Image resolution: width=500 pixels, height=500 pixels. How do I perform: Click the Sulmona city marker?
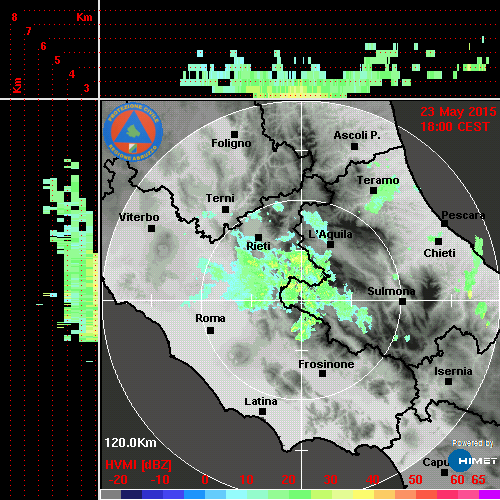click(402, 301)
